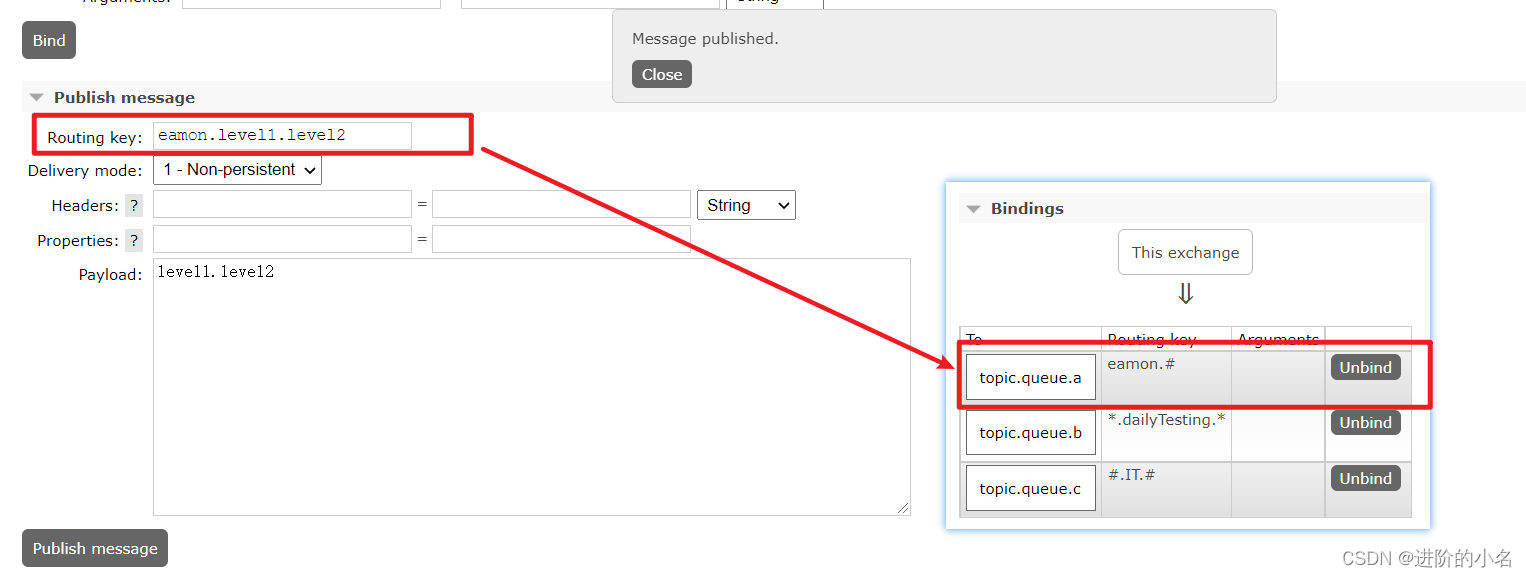The height and width of the screenshot is (577, 1526).
Task: Click inside the Payload text area
Action: 531,387
